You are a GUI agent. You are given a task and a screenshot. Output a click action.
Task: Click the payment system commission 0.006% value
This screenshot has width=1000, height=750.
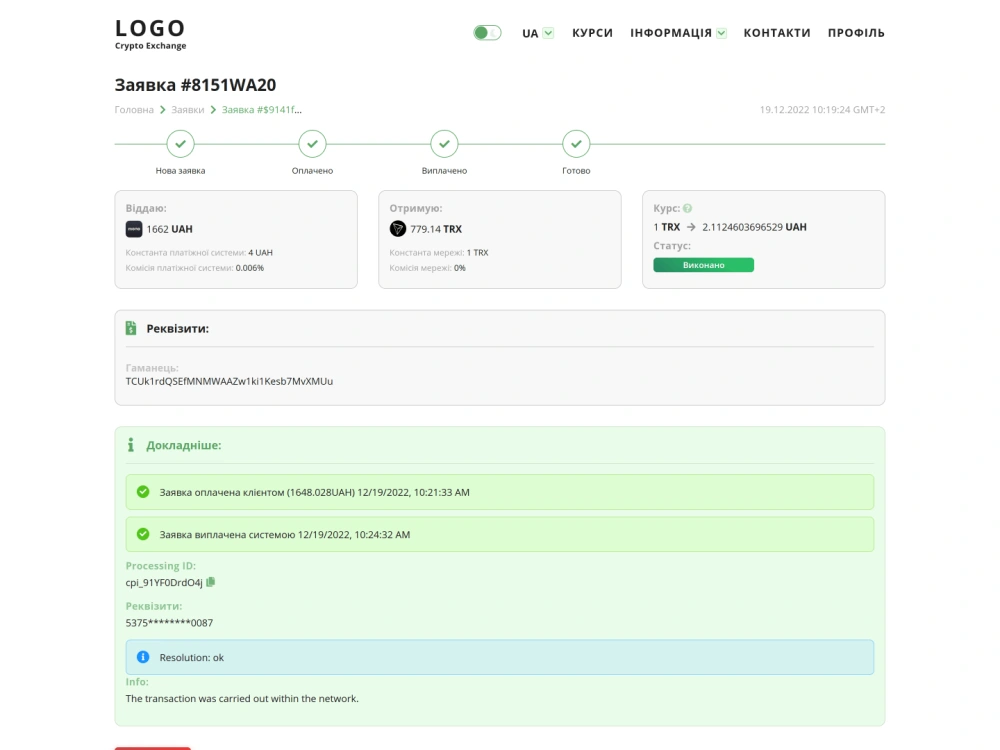pyautogui.click(x=249, y=268)
